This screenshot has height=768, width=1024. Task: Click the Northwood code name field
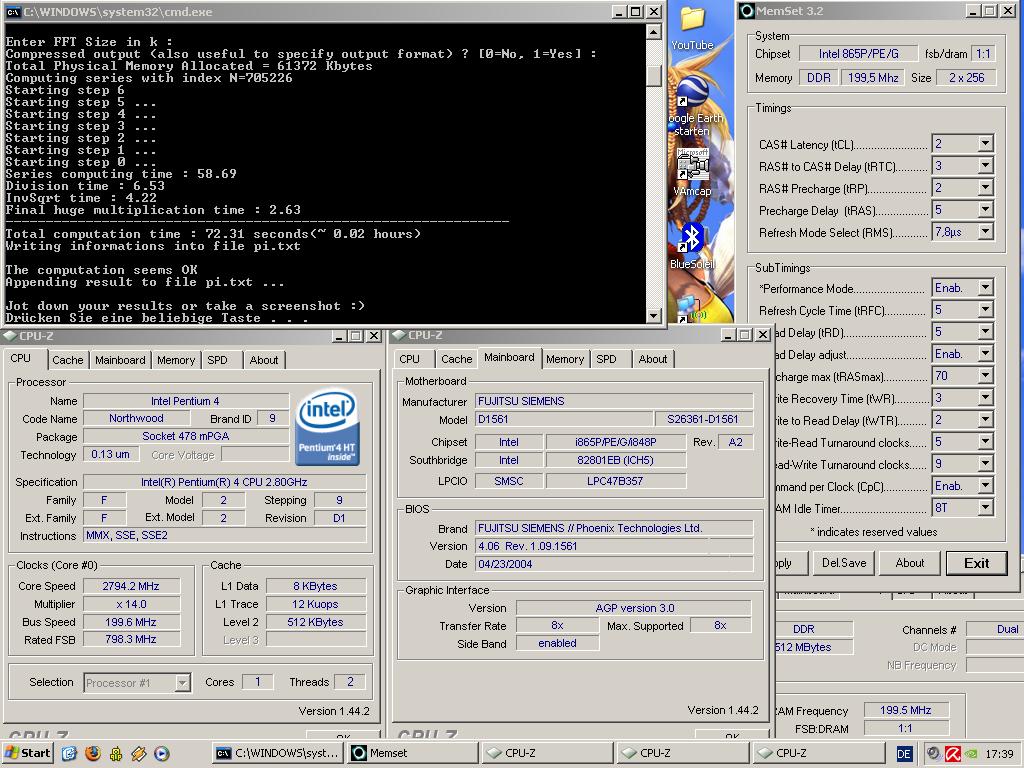[x=136, y=419]
